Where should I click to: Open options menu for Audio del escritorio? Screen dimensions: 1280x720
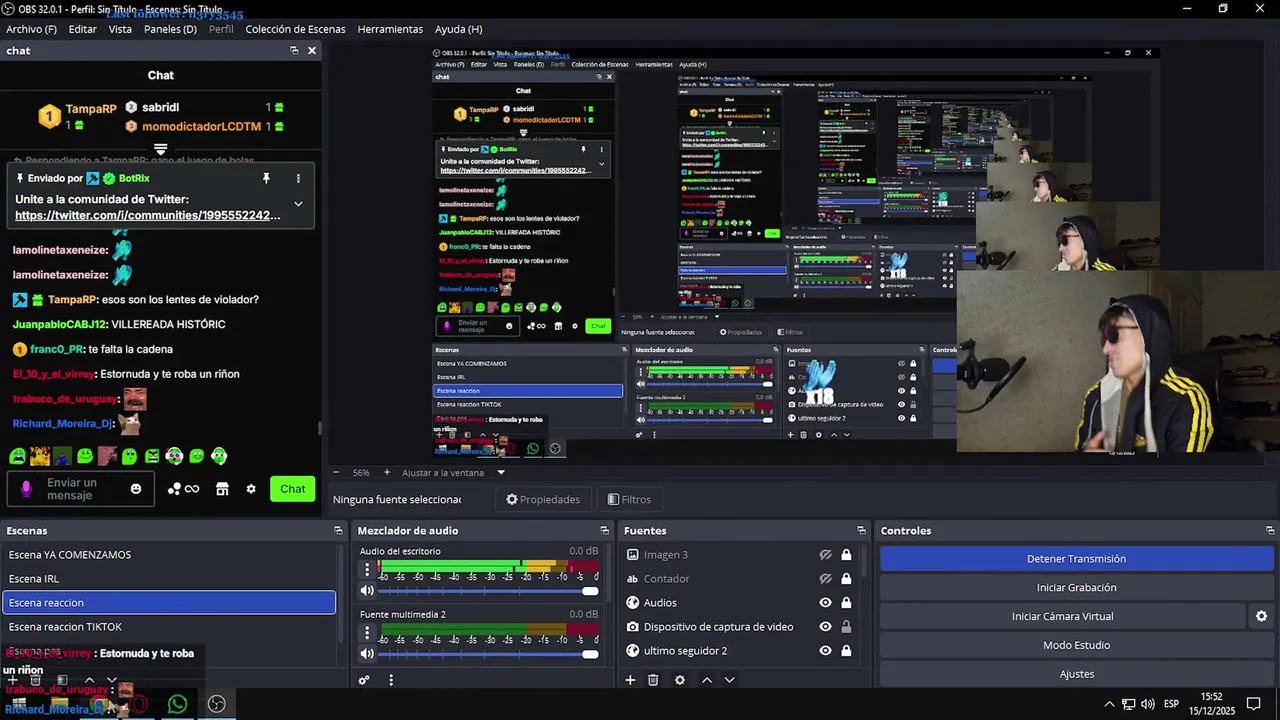click(367, 570)
